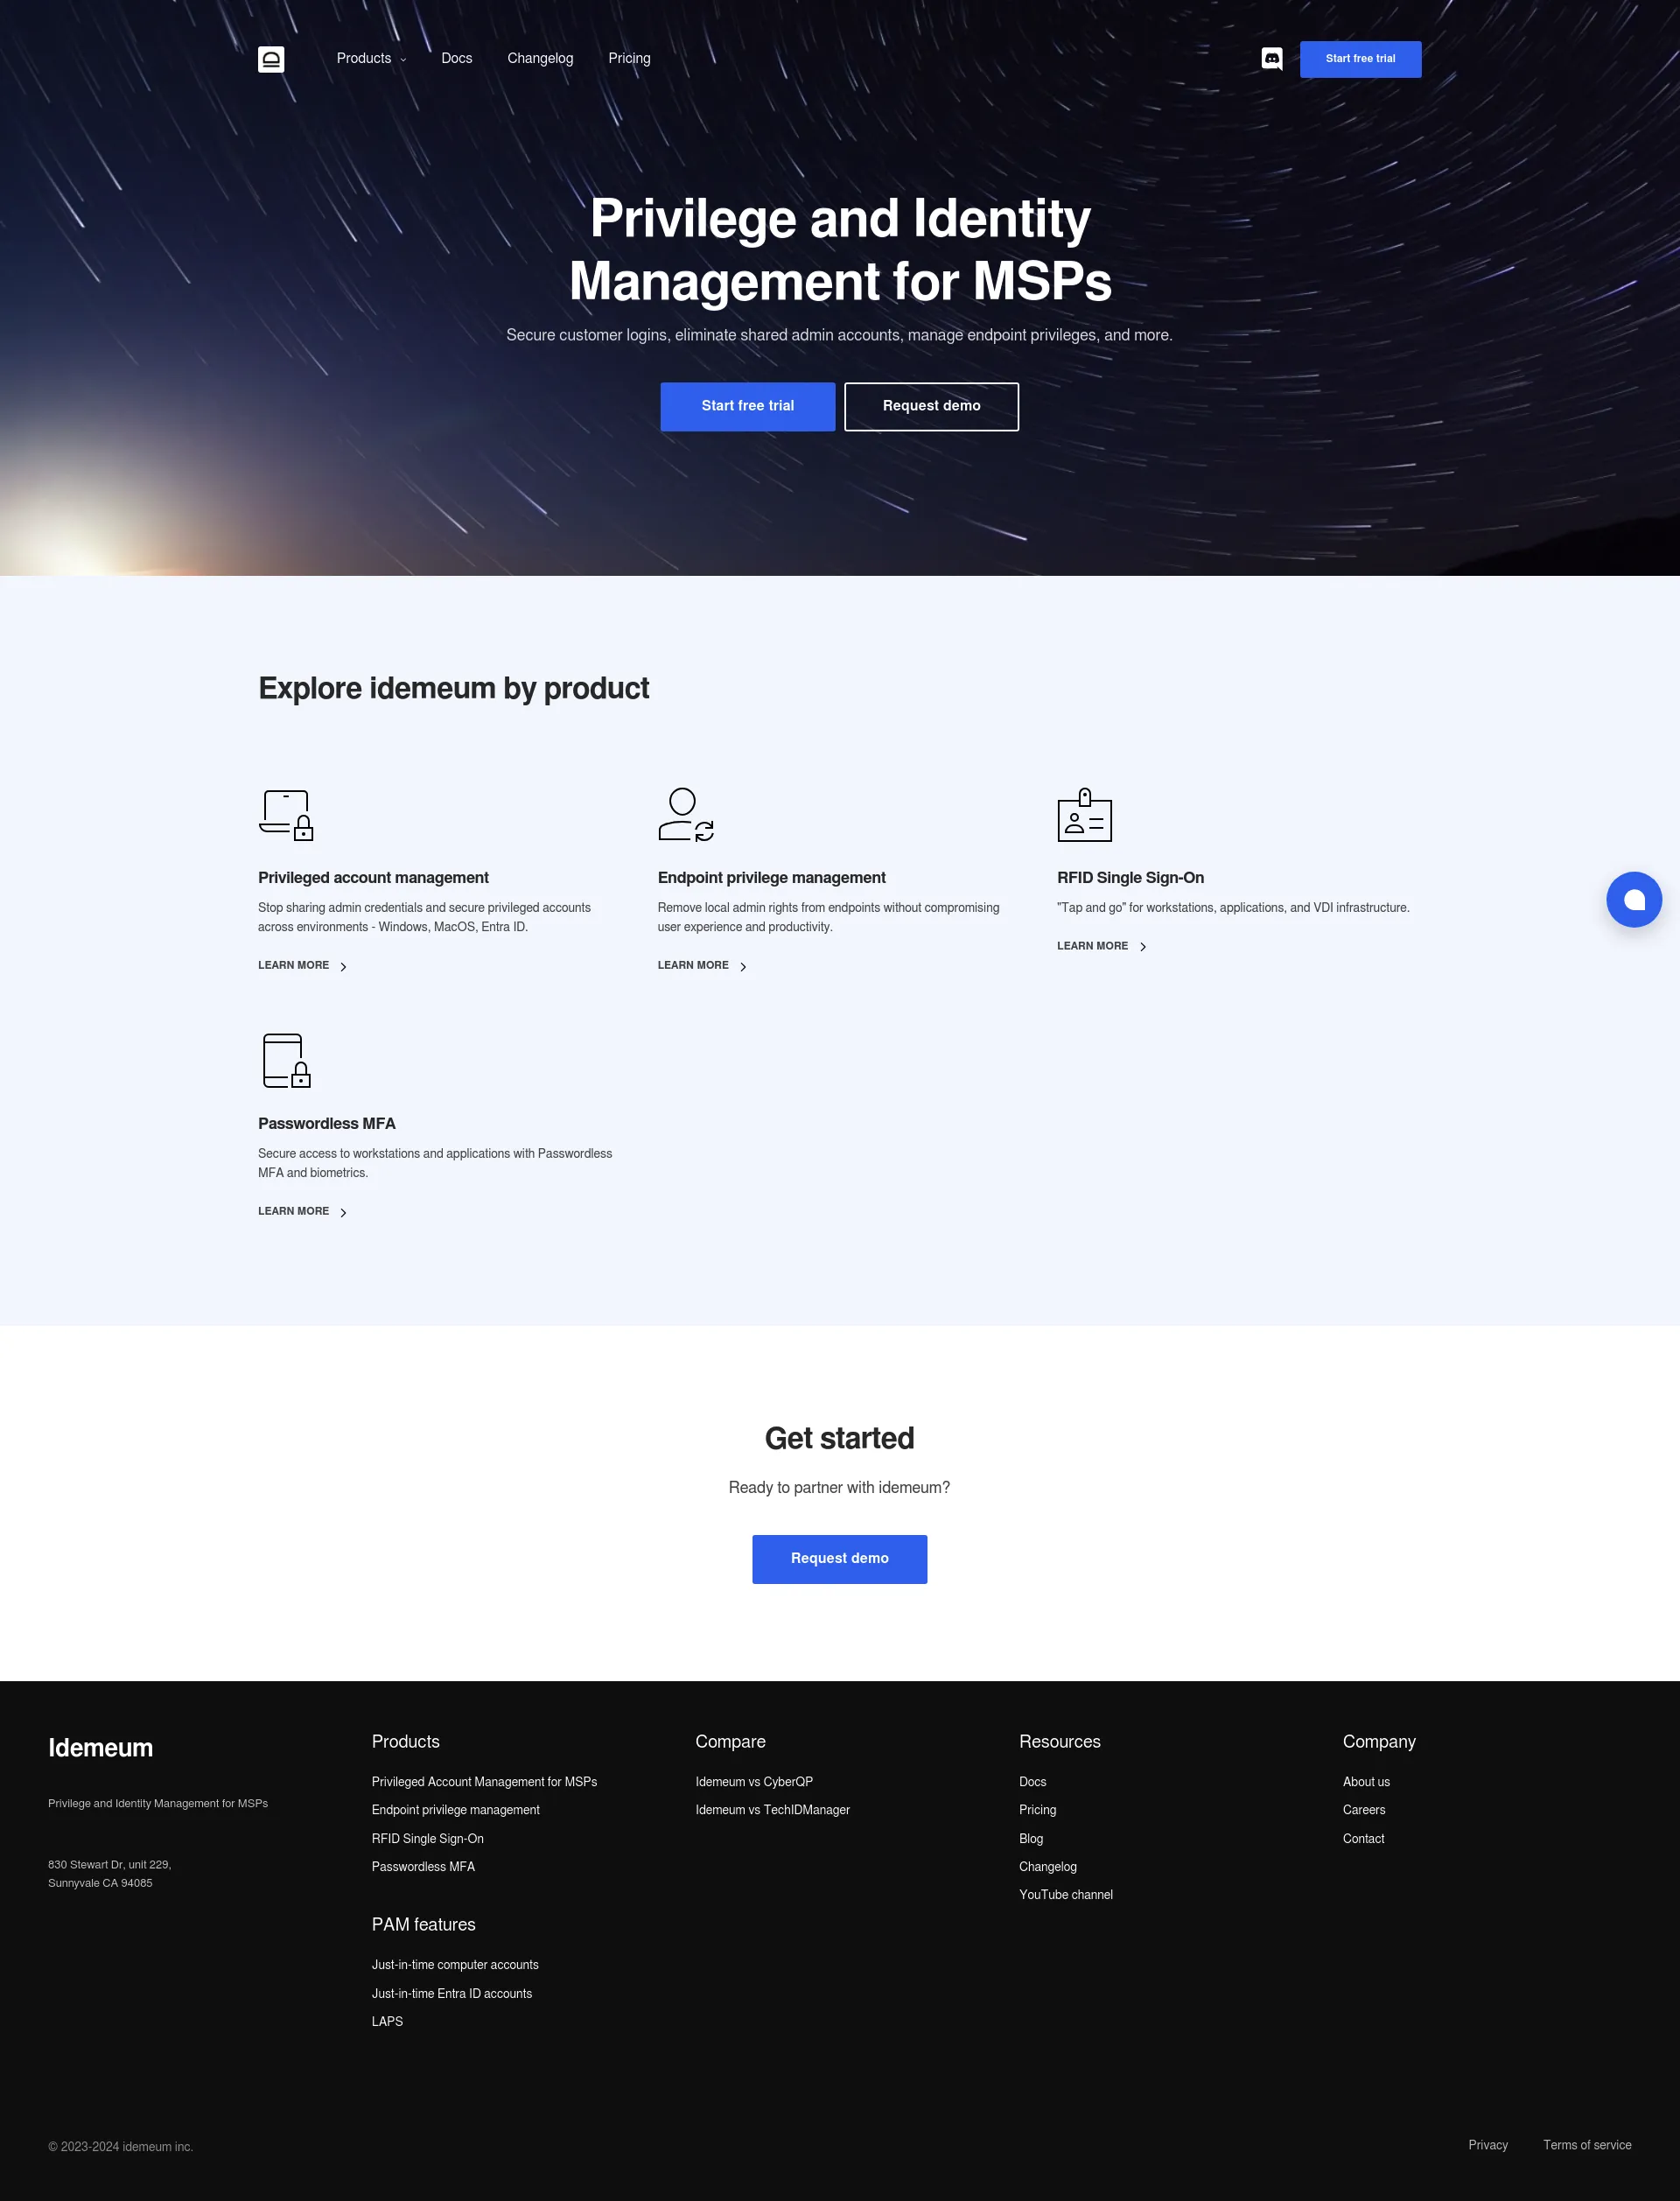Click Request demo under Get started
Viewport: 1680px width, 2201px height.
[x=839, y=1559]
